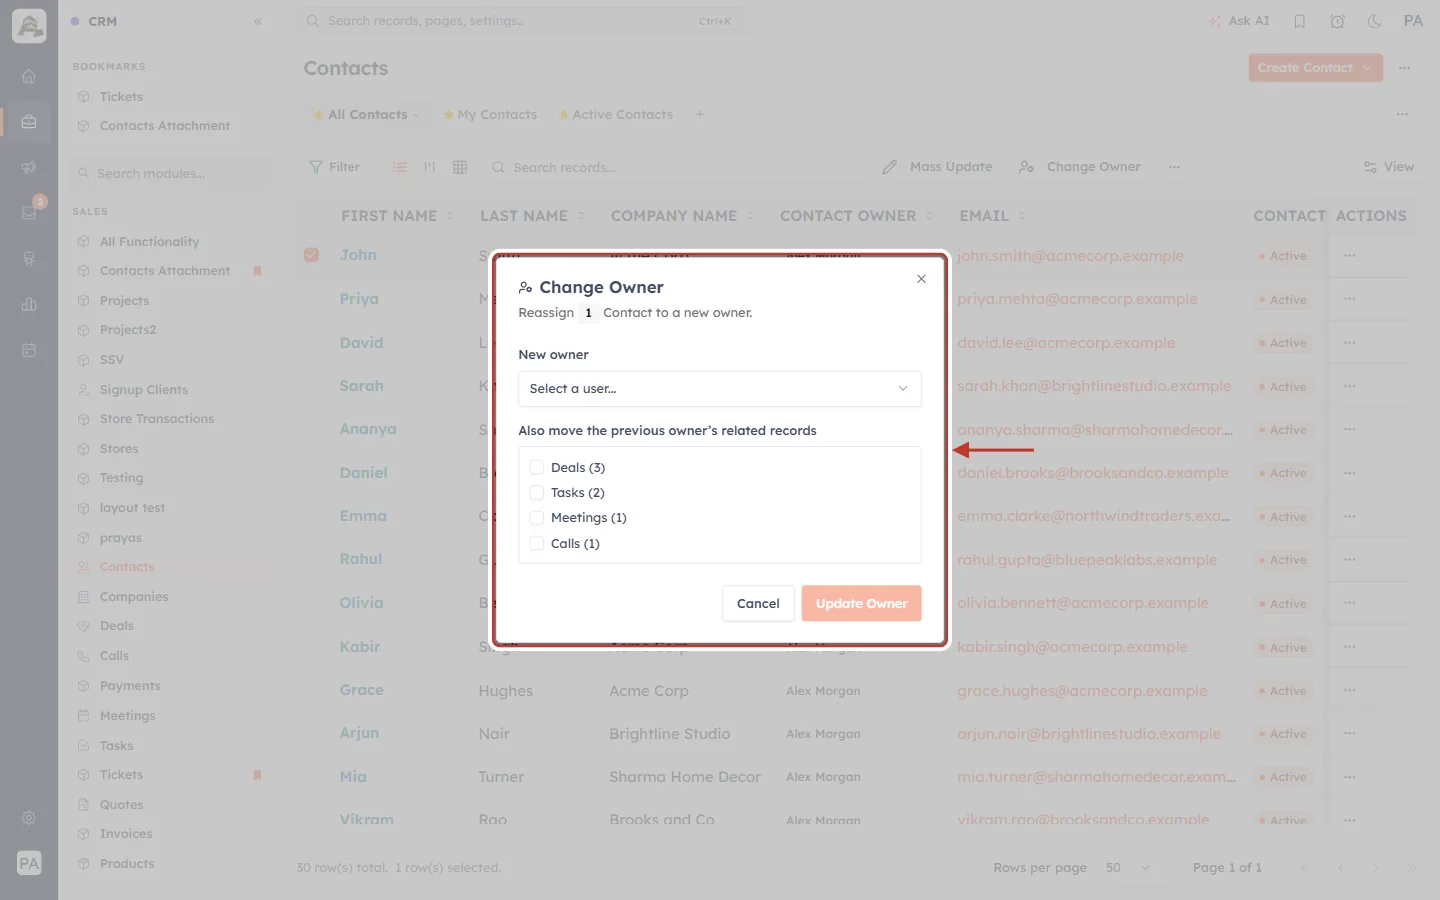Switch to grid table view icon
The width and height of the screenshot is (1440, 900).
coord(460,167)
